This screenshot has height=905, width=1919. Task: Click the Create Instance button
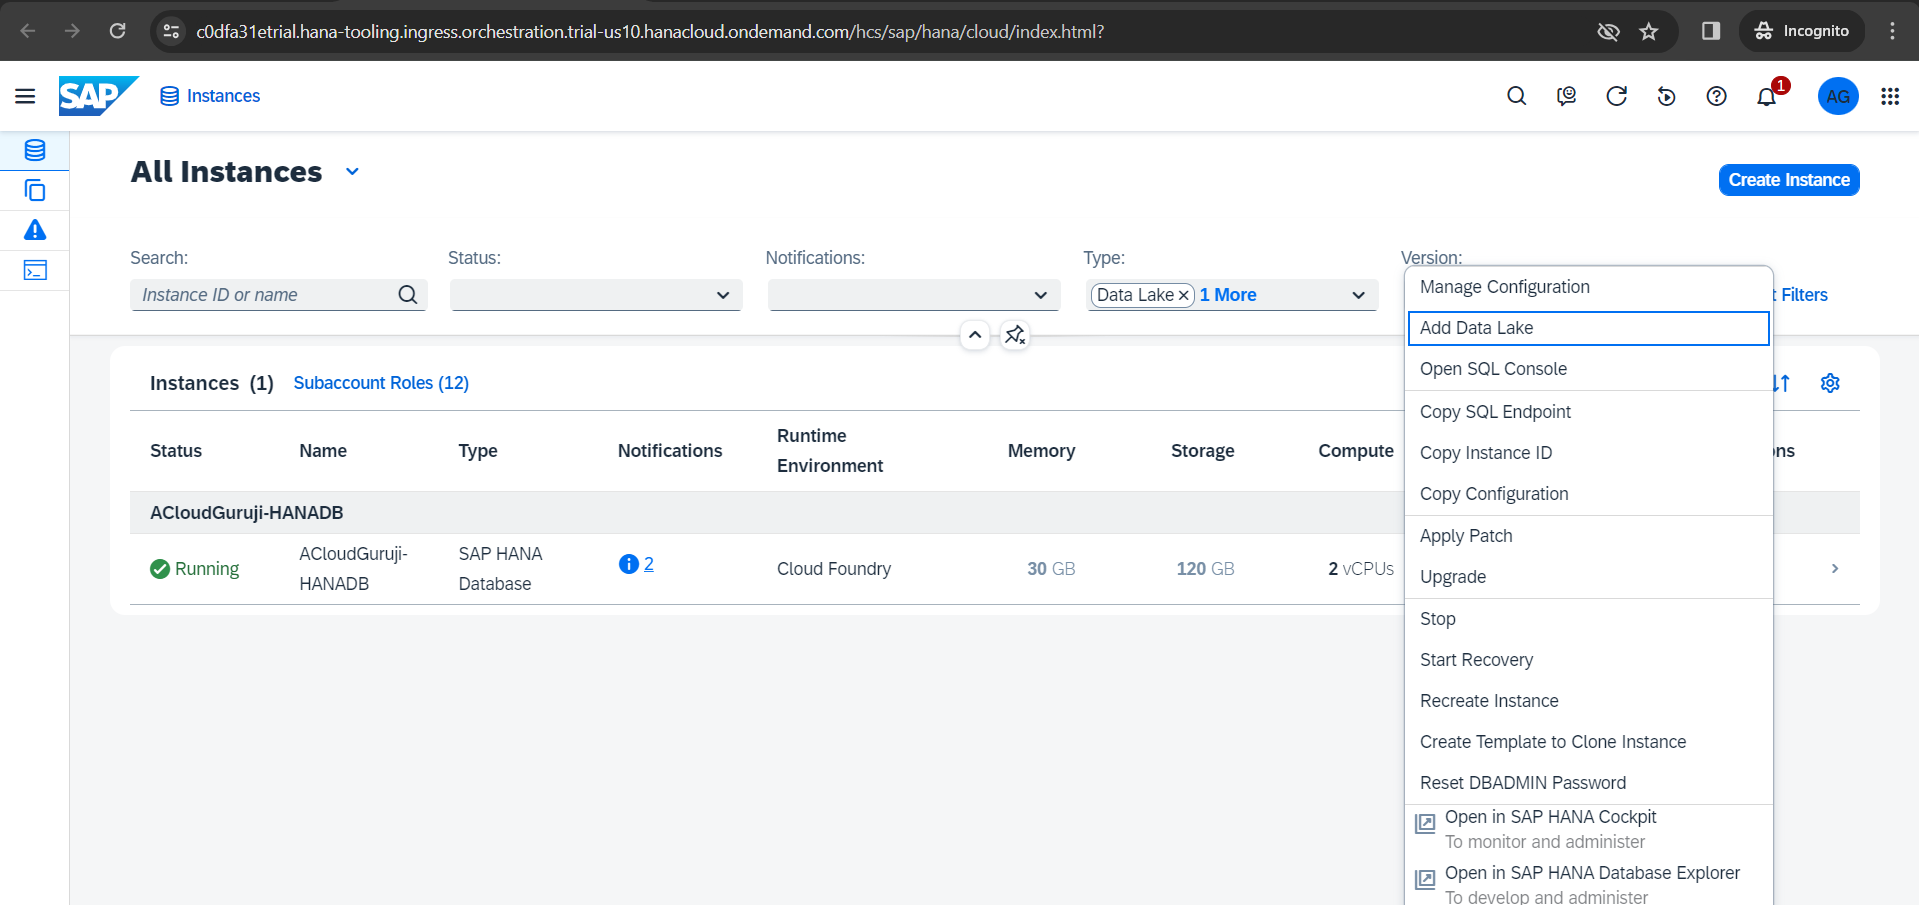1788,180
